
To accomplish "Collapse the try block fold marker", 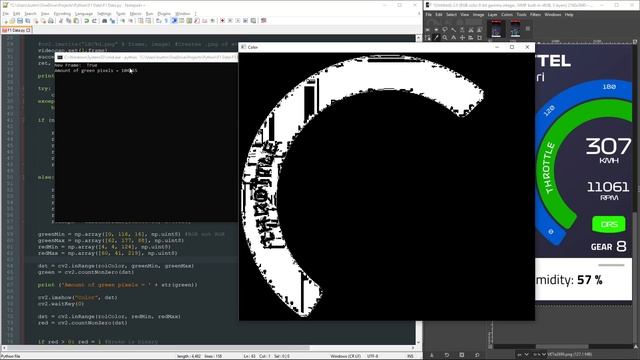I will [23, 88].
